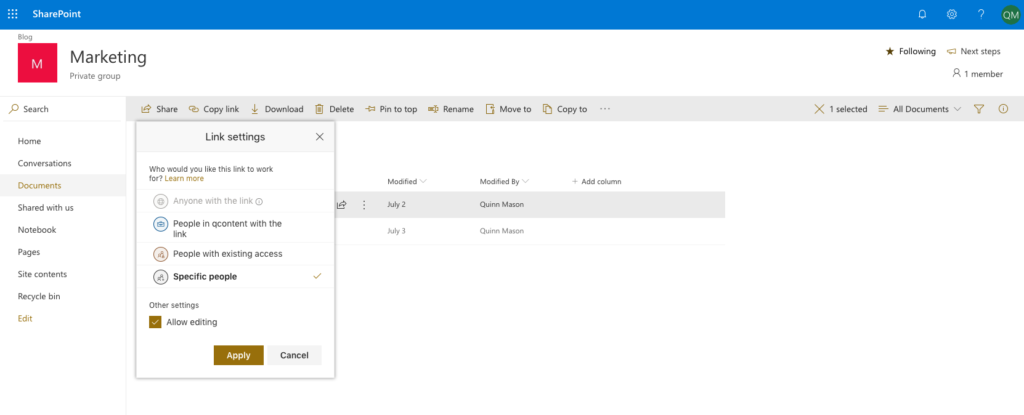
Task: Close the Link settings dialog
Action: pyautogui.click(x=320, y=137)
